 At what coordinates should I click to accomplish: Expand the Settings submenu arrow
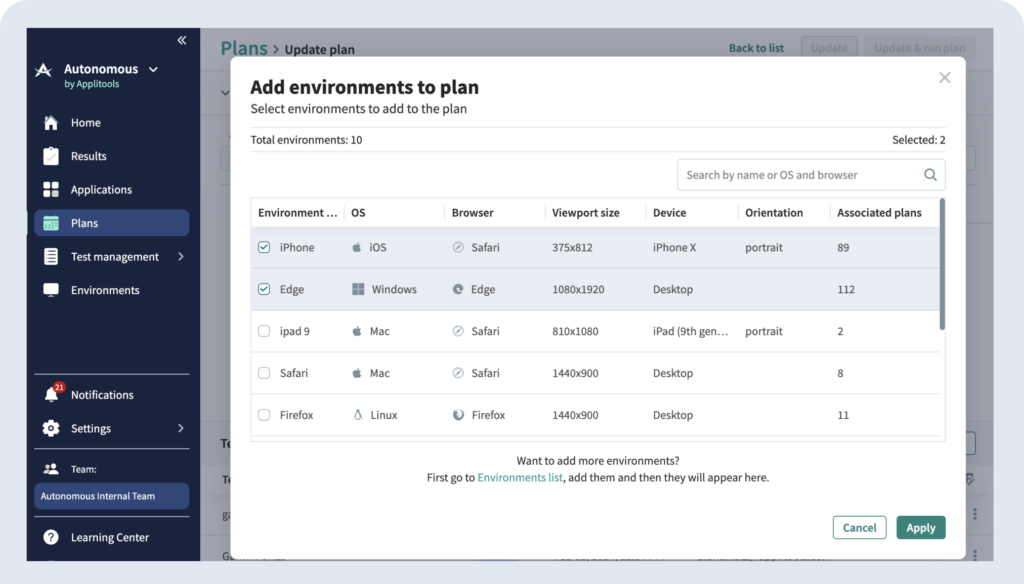[181, 428]
